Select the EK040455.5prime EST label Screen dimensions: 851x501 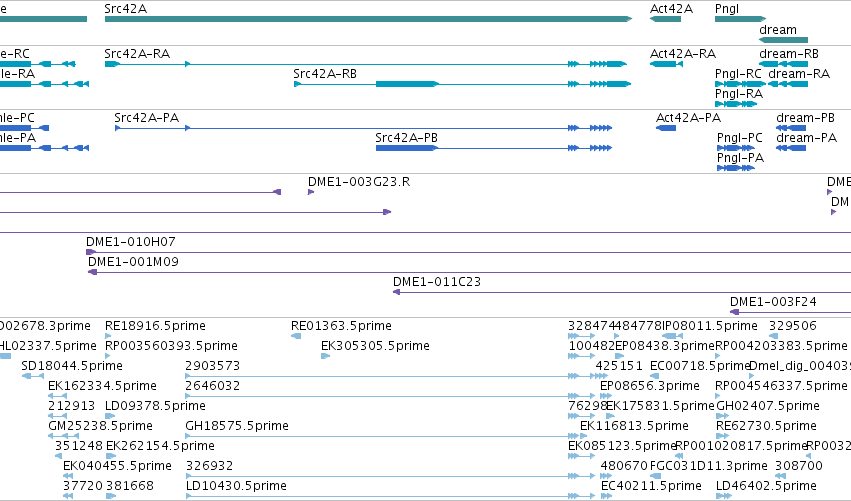click(117, 466)
